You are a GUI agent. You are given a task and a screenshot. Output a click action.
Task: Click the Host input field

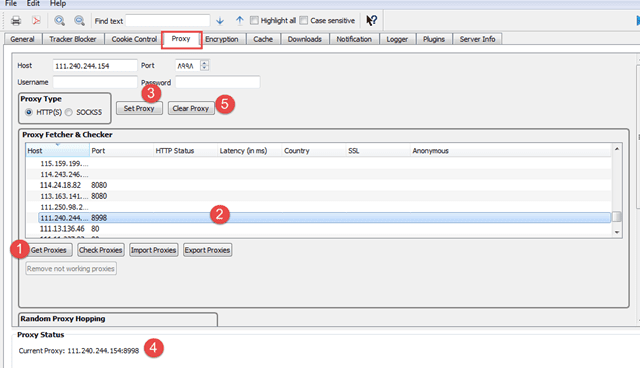point(95,66)
